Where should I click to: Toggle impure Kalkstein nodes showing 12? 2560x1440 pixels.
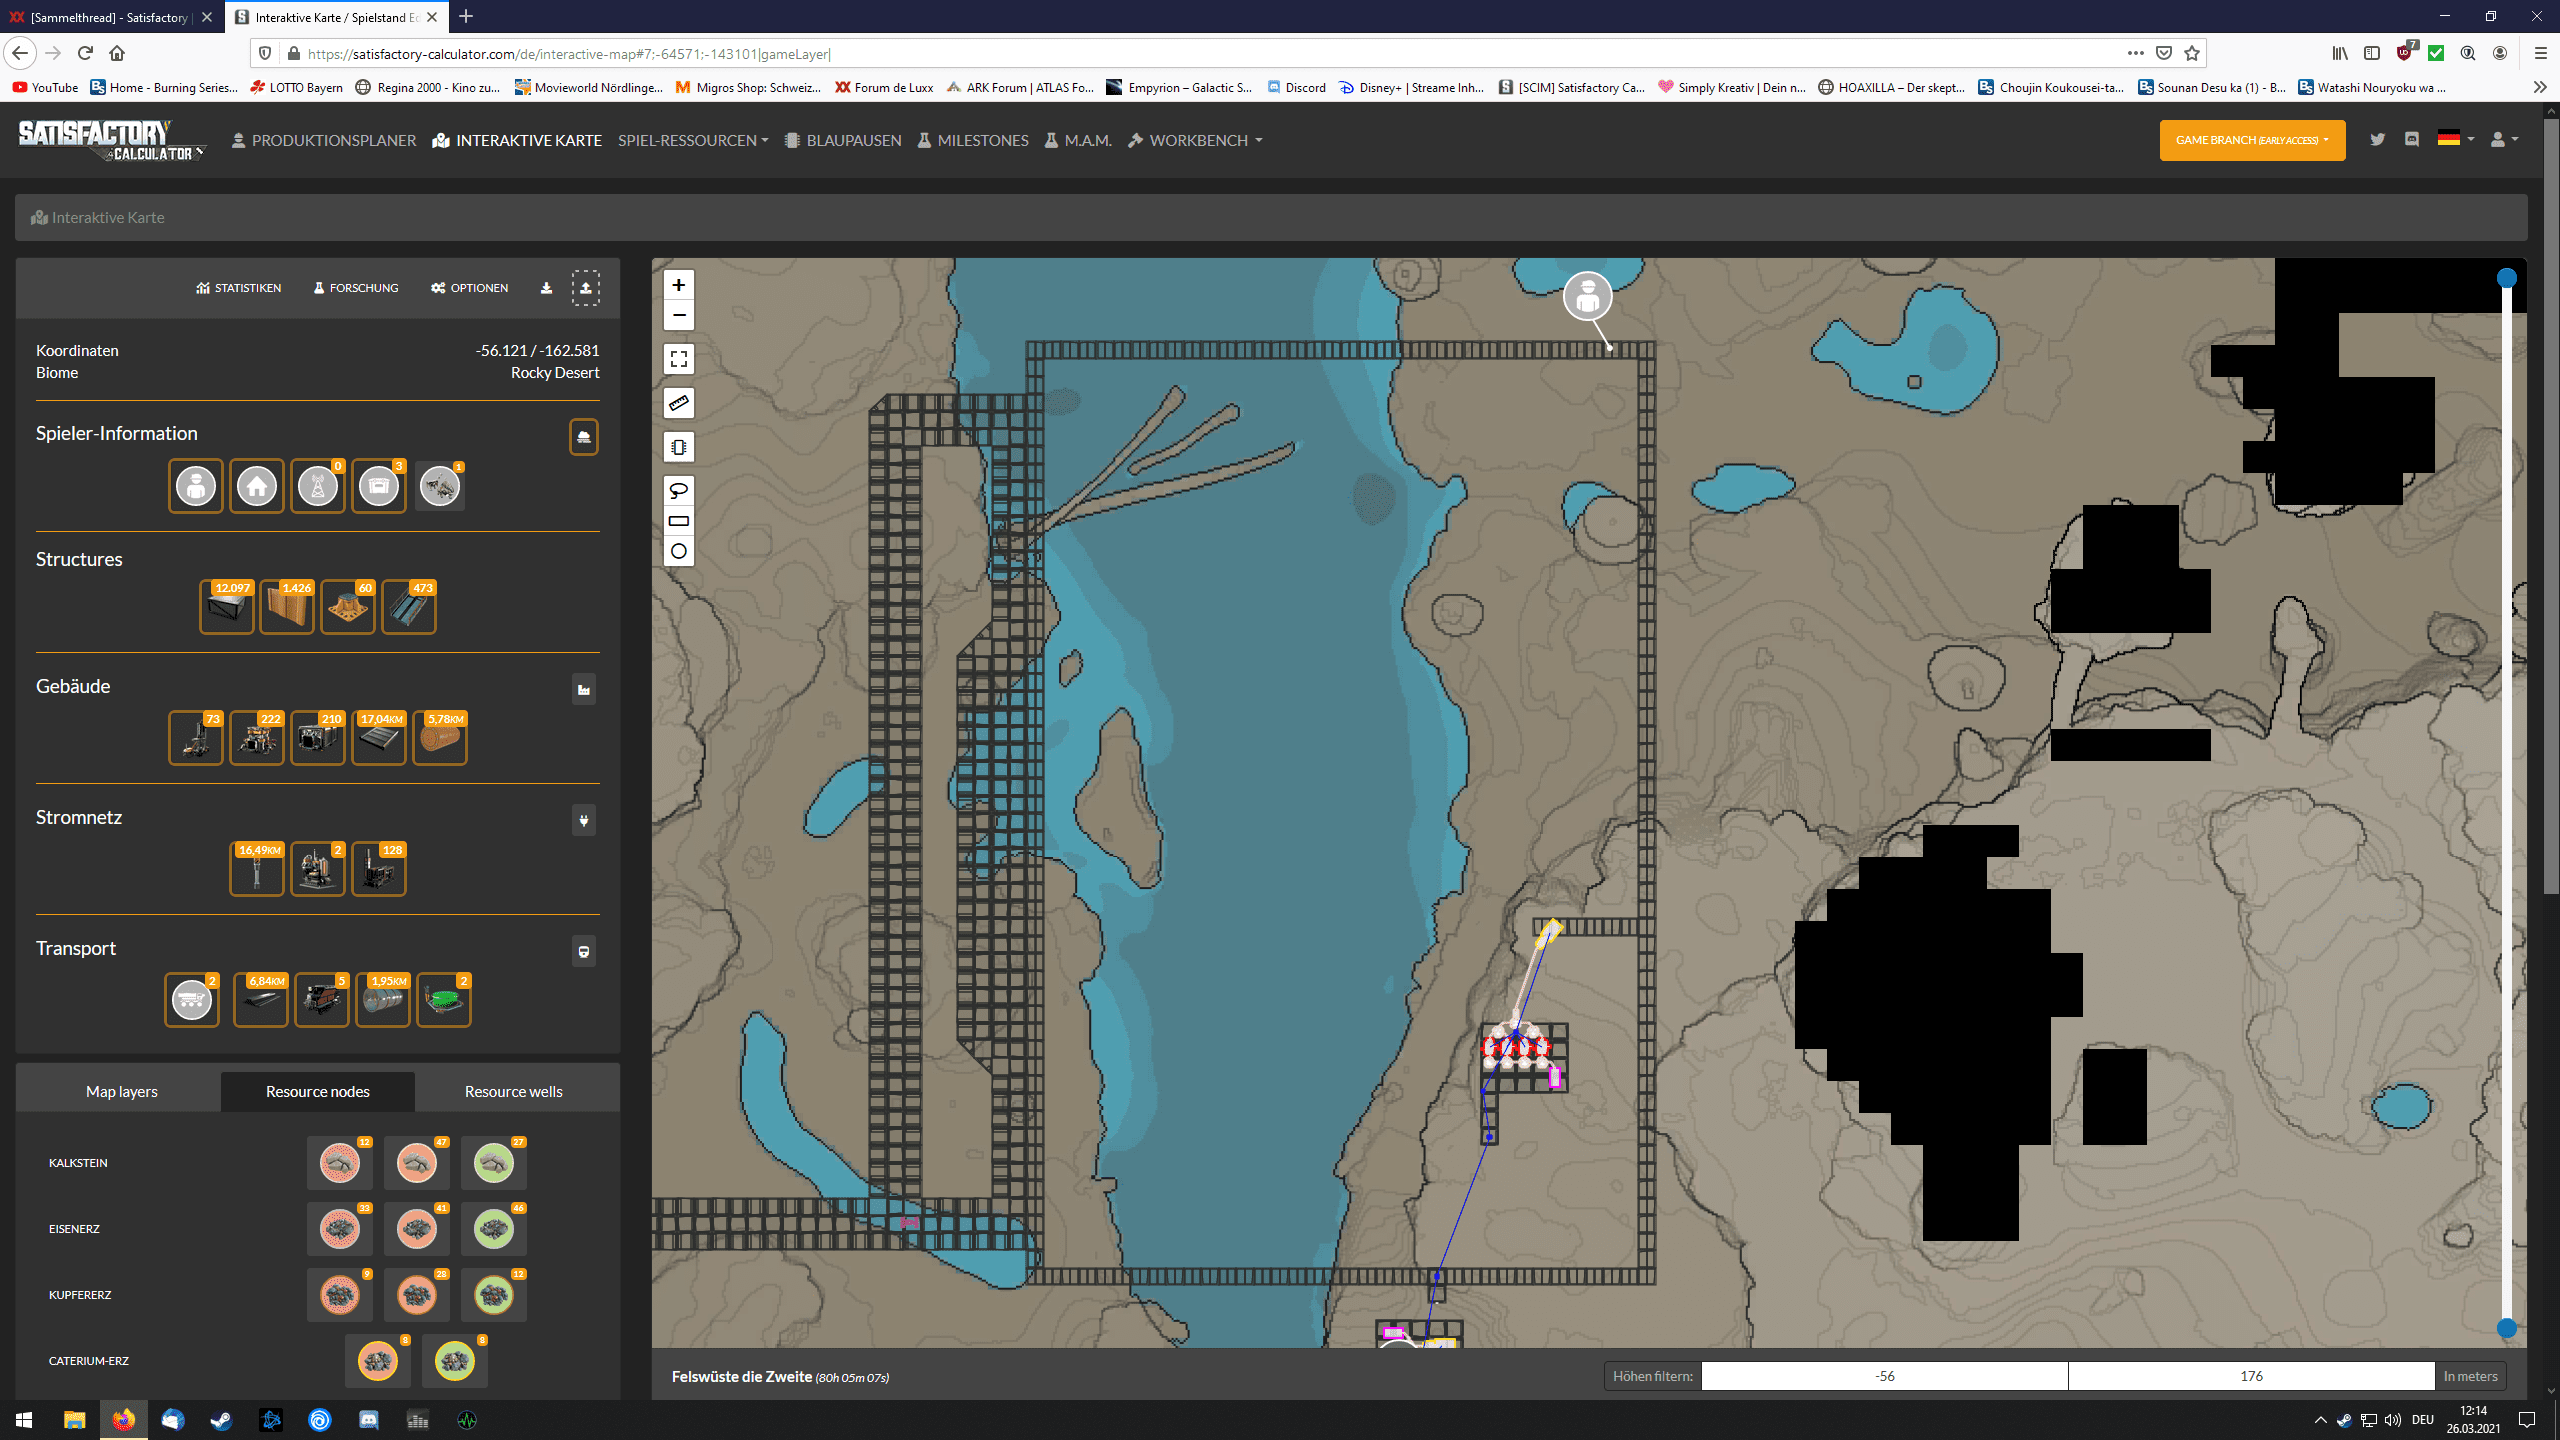click(340, 1163)
